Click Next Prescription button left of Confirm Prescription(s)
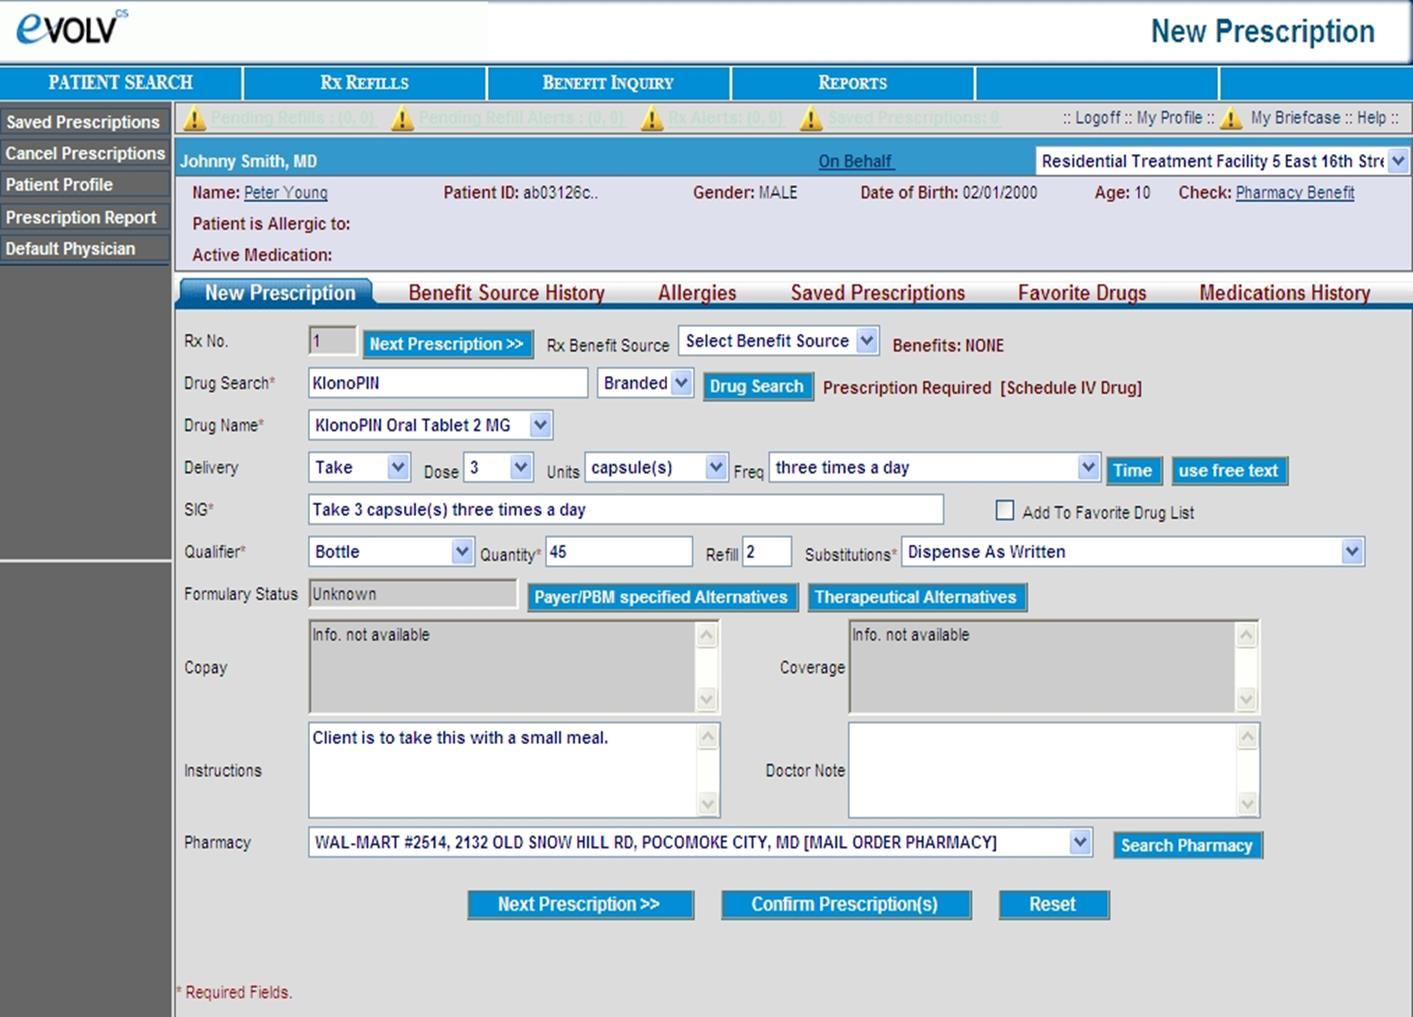 click(579, 904)
